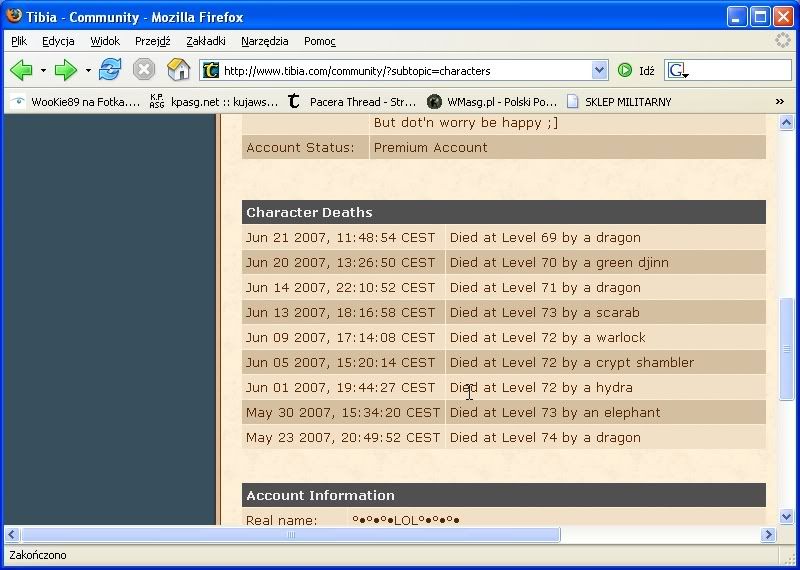Click horizontal scrollbar right arrow
The width and height of the screenshot is (800, 570).
768,534
